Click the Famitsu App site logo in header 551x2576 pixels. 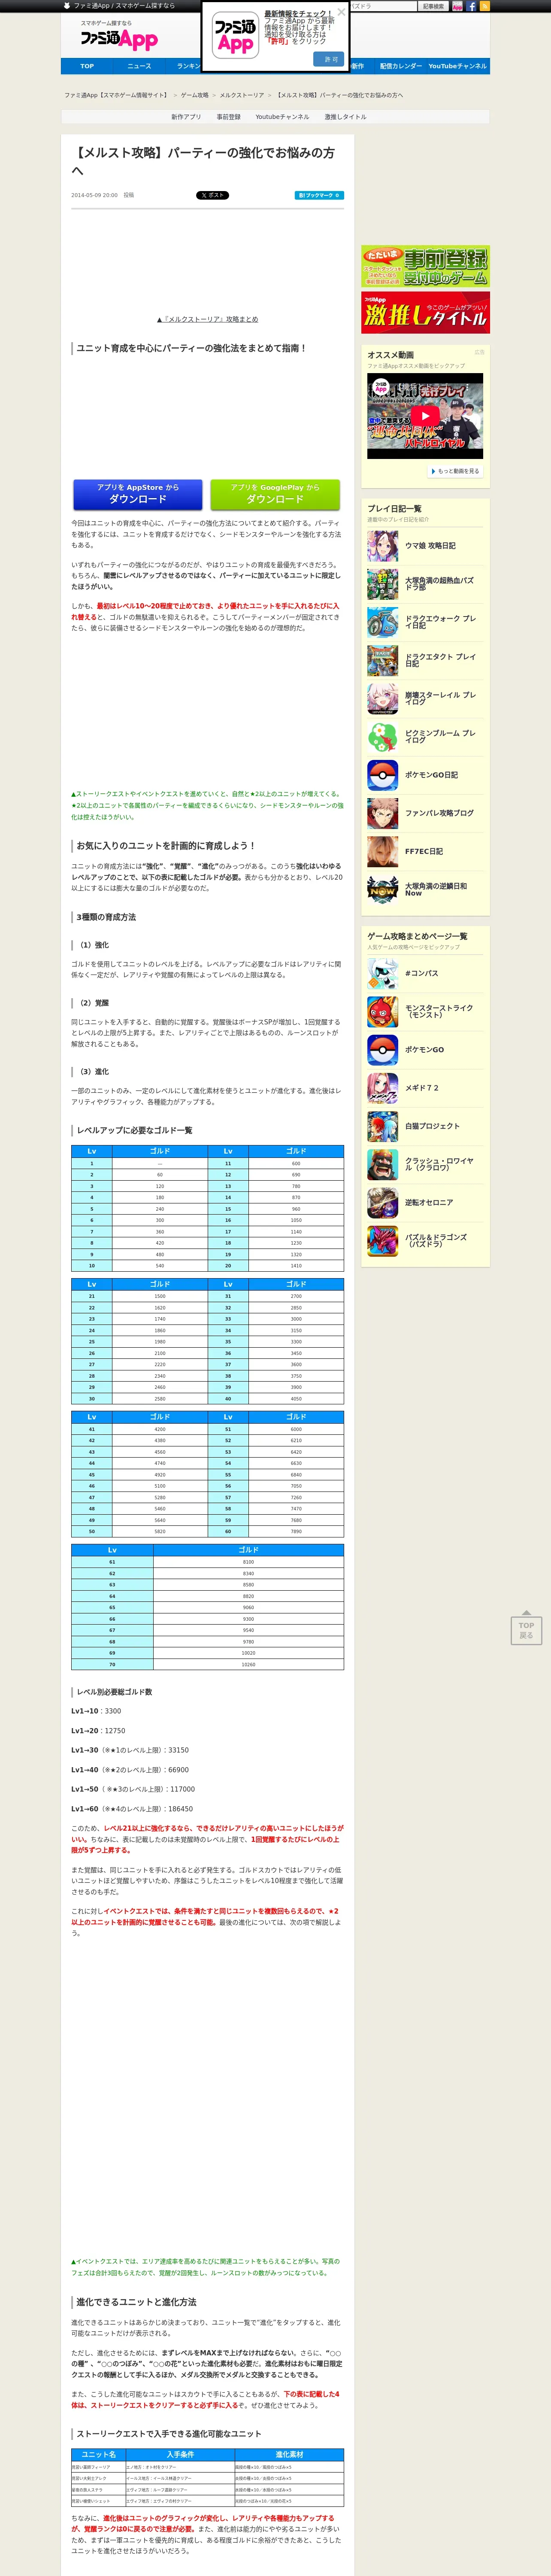tap(119, 39)
